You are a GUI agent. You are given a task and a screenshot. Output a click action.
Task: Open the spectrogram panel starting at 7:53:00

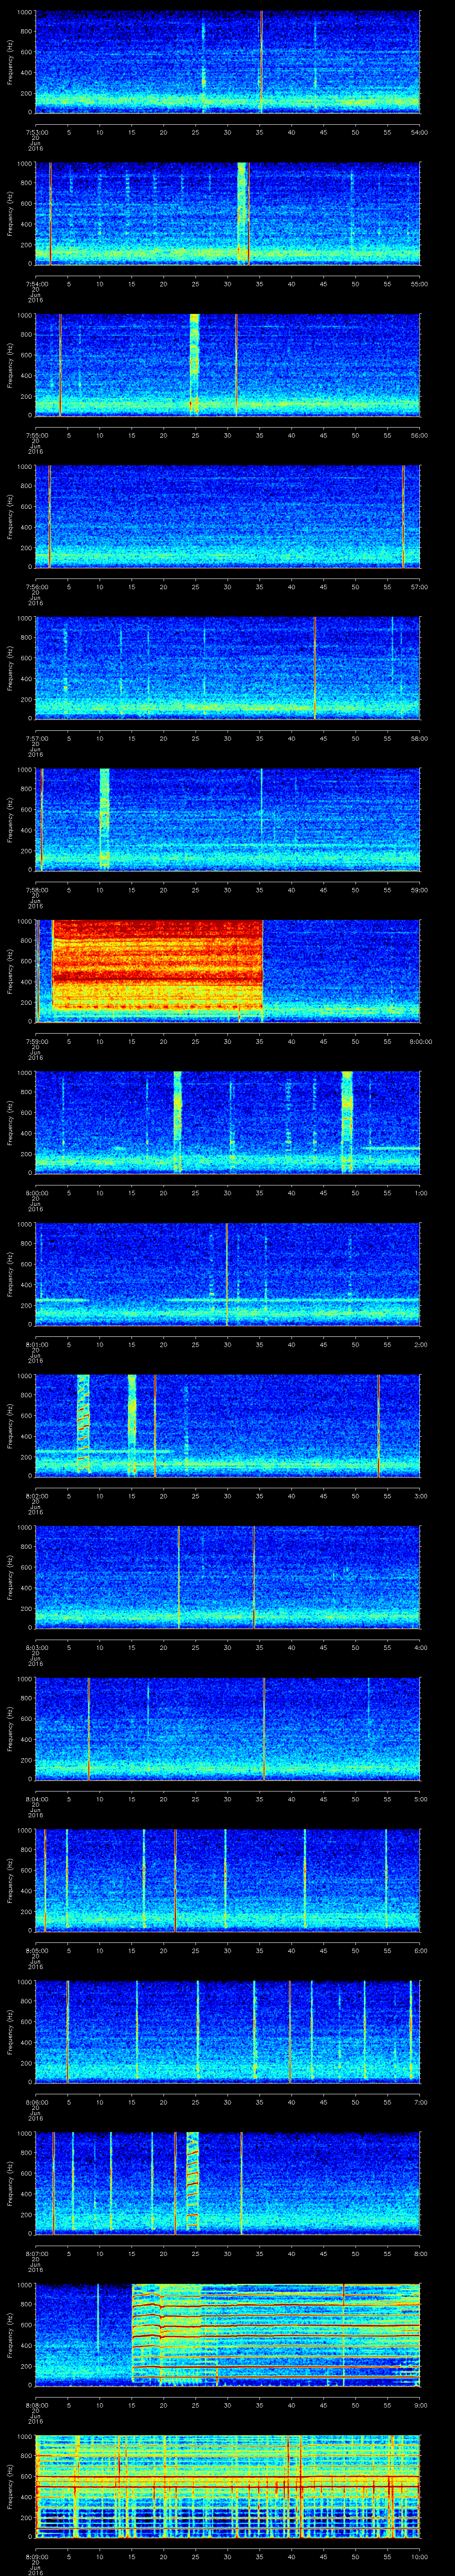(227, 62)
